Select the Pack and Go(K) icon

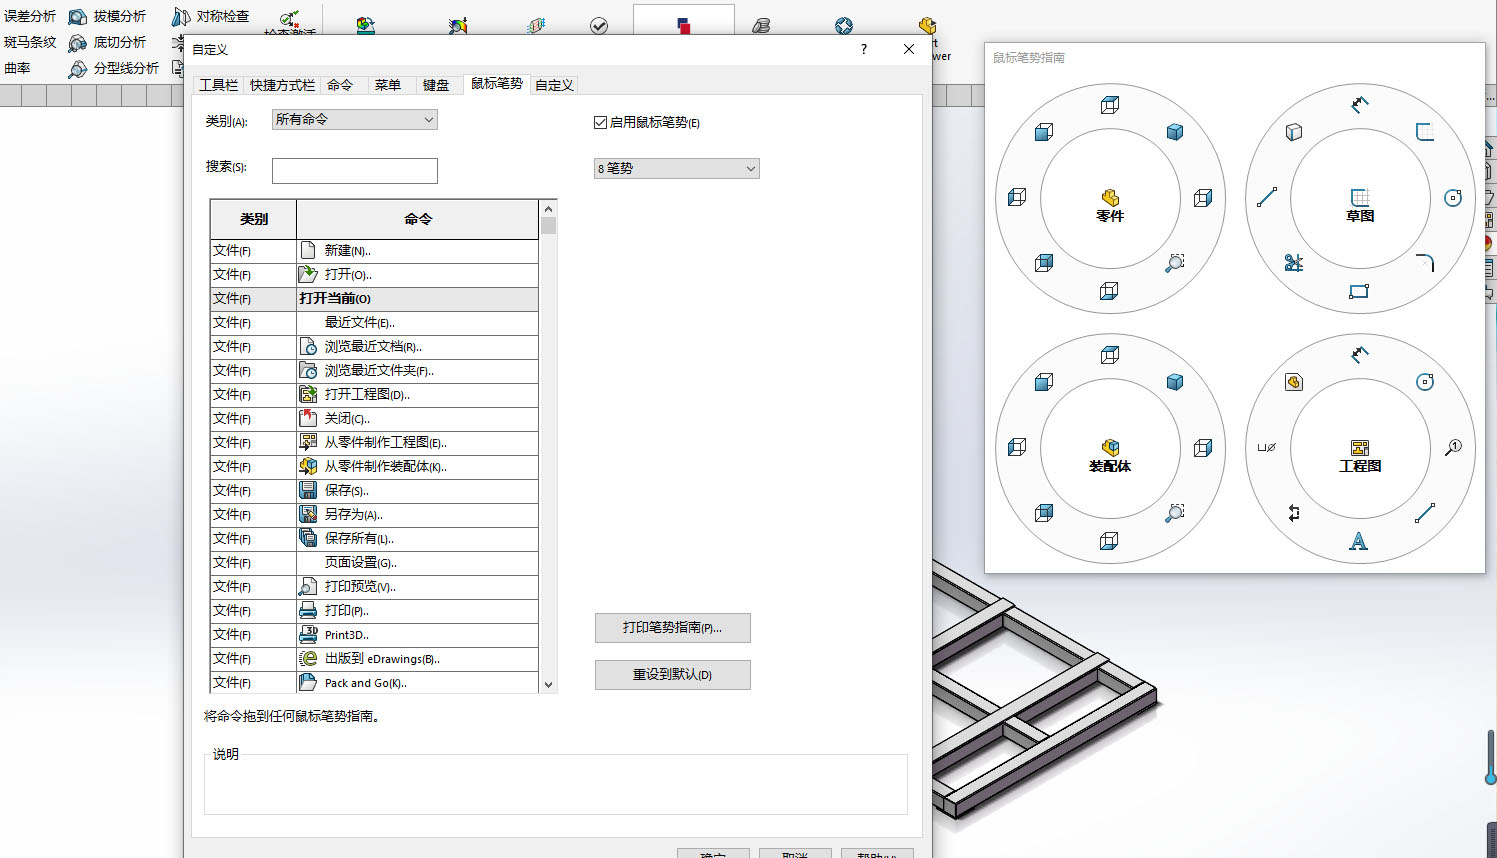[308, 682]
